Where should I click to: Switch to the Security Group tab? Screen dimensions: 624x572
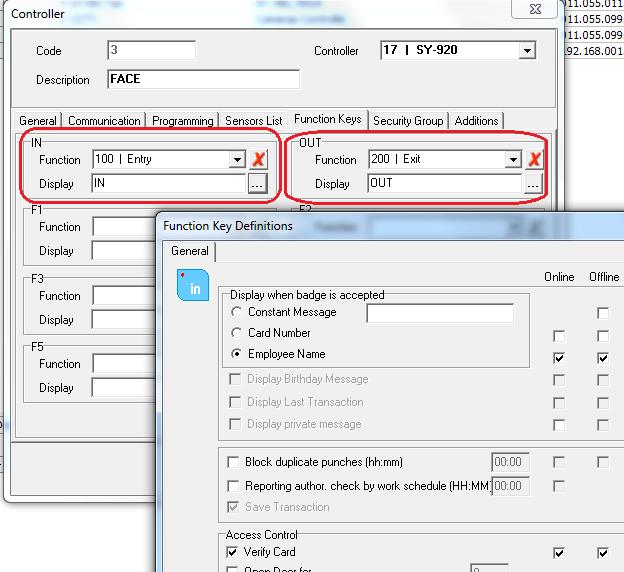pyautogui.click(x=408, y=121)
